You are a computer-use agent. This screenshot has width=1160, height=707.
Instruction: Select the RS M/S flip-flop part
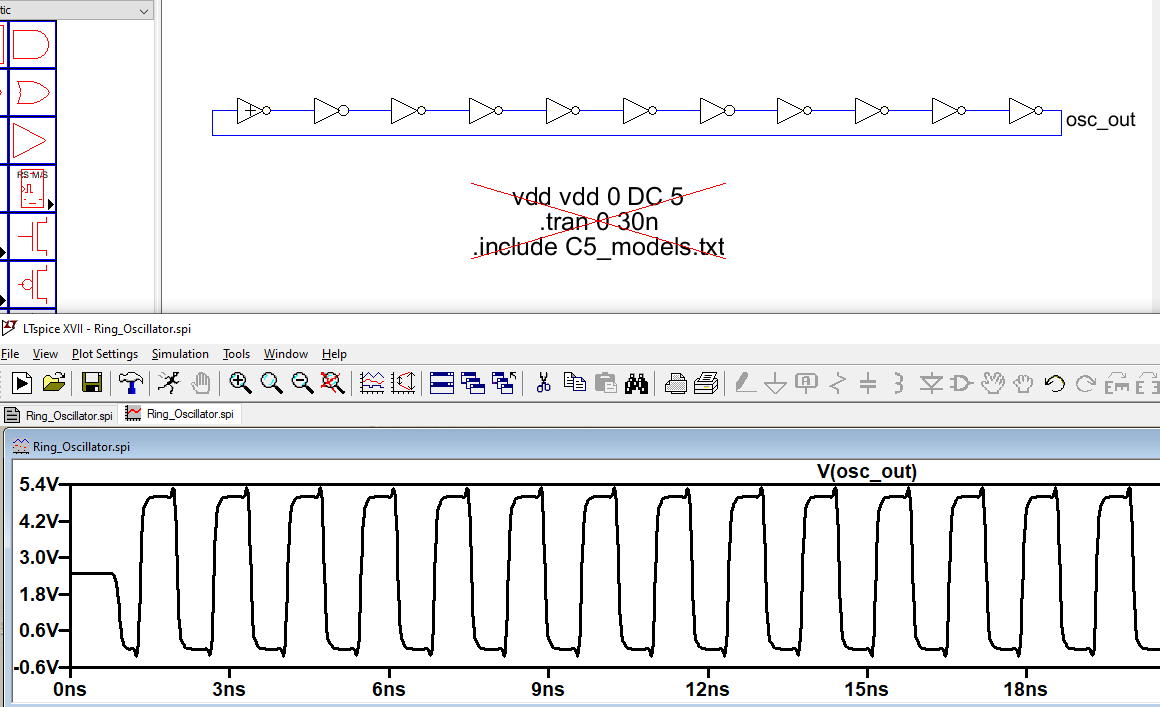(32, 189)
